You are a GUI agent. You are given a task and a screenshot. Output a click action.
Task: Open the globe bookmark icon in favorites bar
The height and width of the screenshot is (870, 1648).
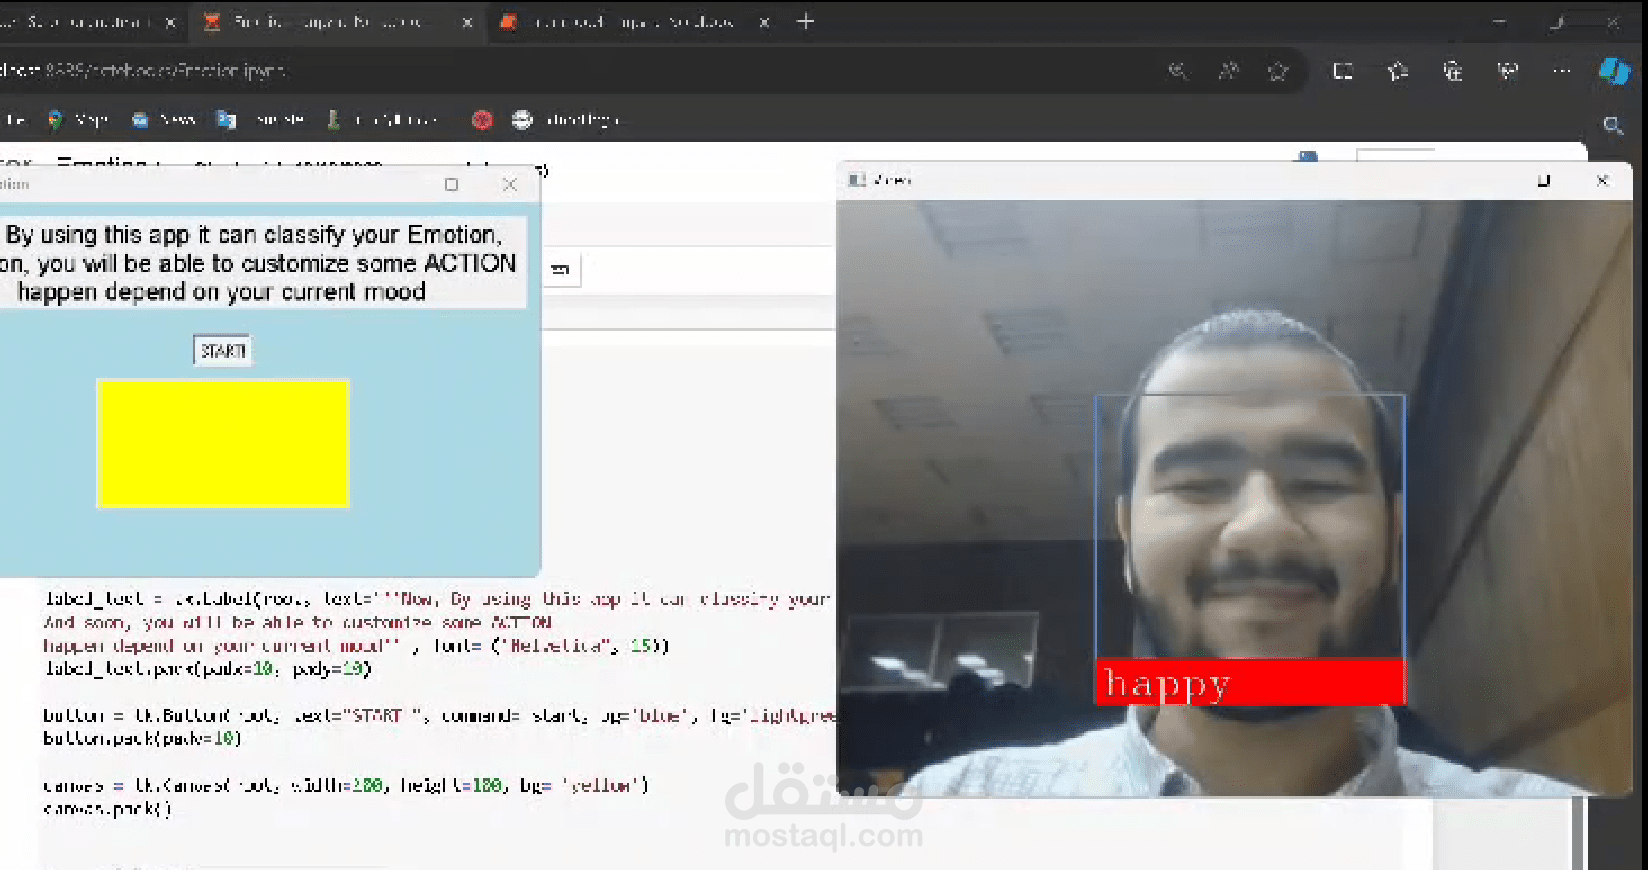[522, 120]
